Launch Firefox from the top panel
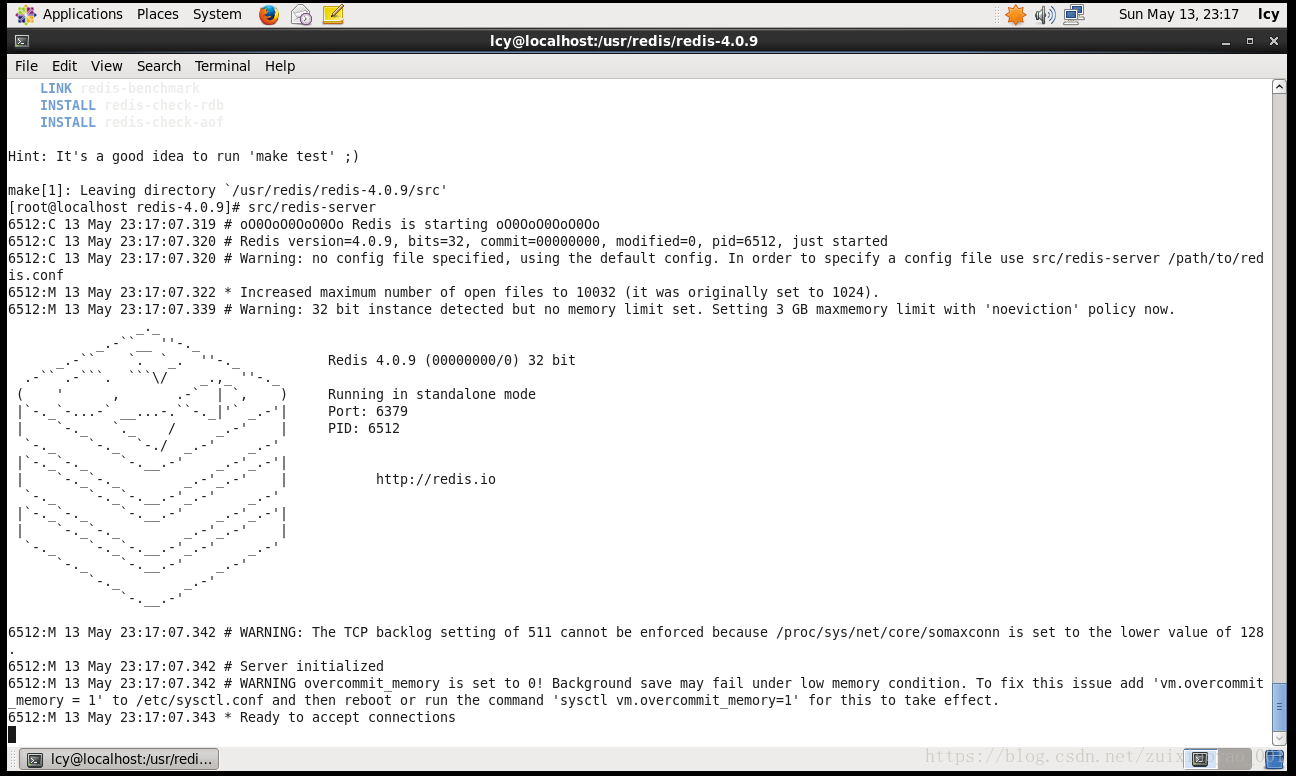The width and height of the screenshot is (1296, 776). click(x=269, y=14)
